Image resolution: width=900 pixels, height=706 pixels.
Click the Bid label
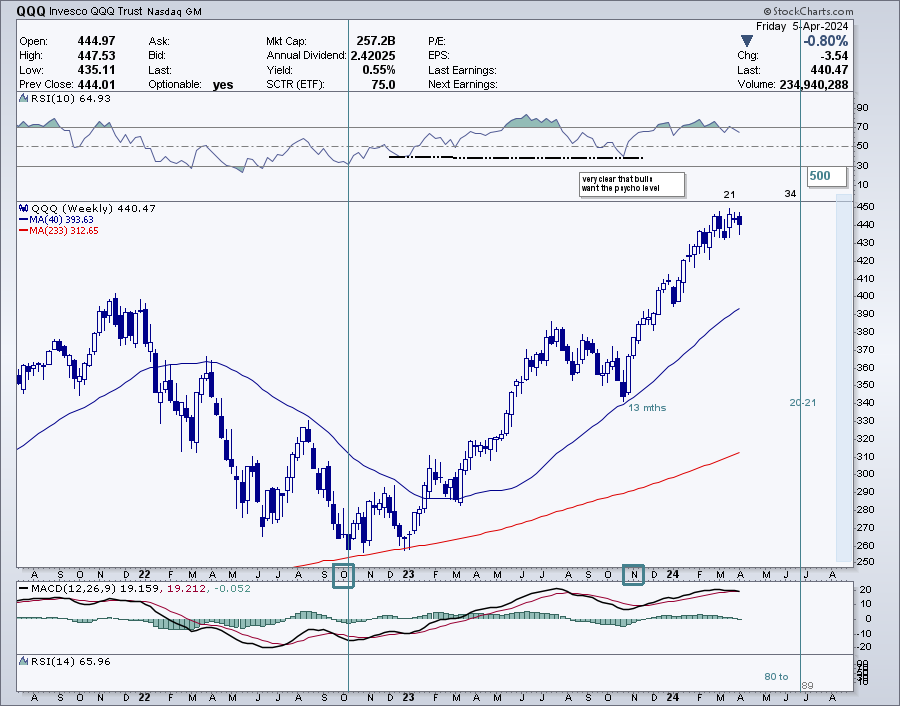click(x=157, y=56)
